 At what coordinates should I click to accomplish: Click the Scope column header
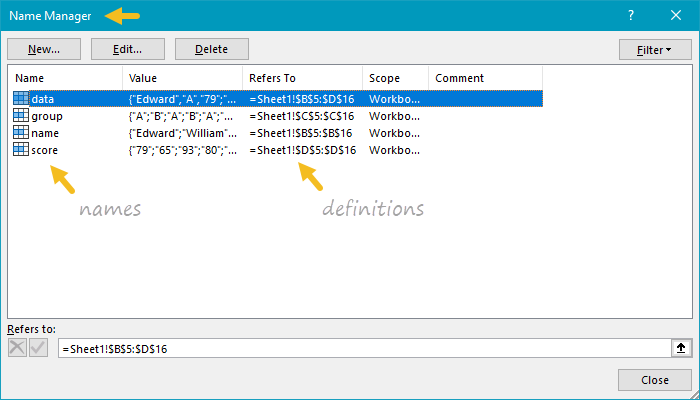coord(395,78)
